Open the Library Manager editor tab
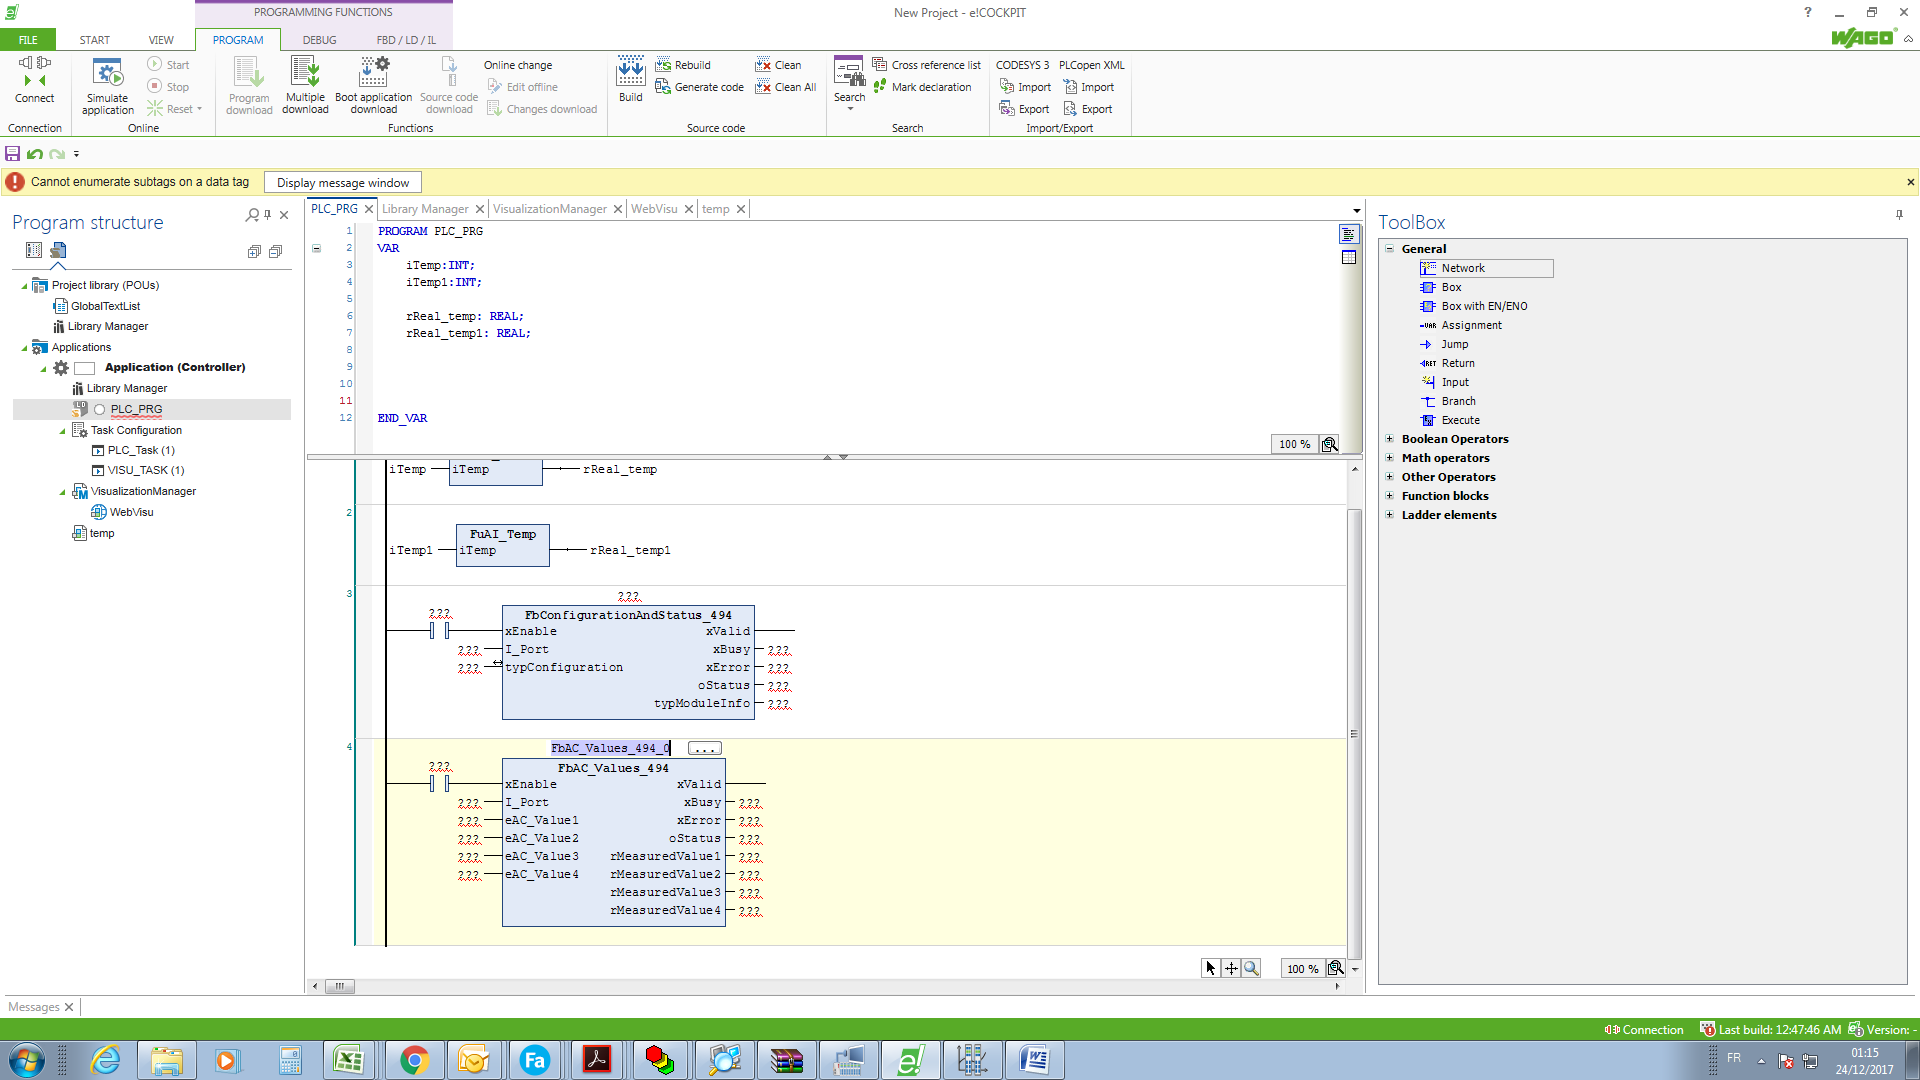1920x1080 pixels. point(425,209)
